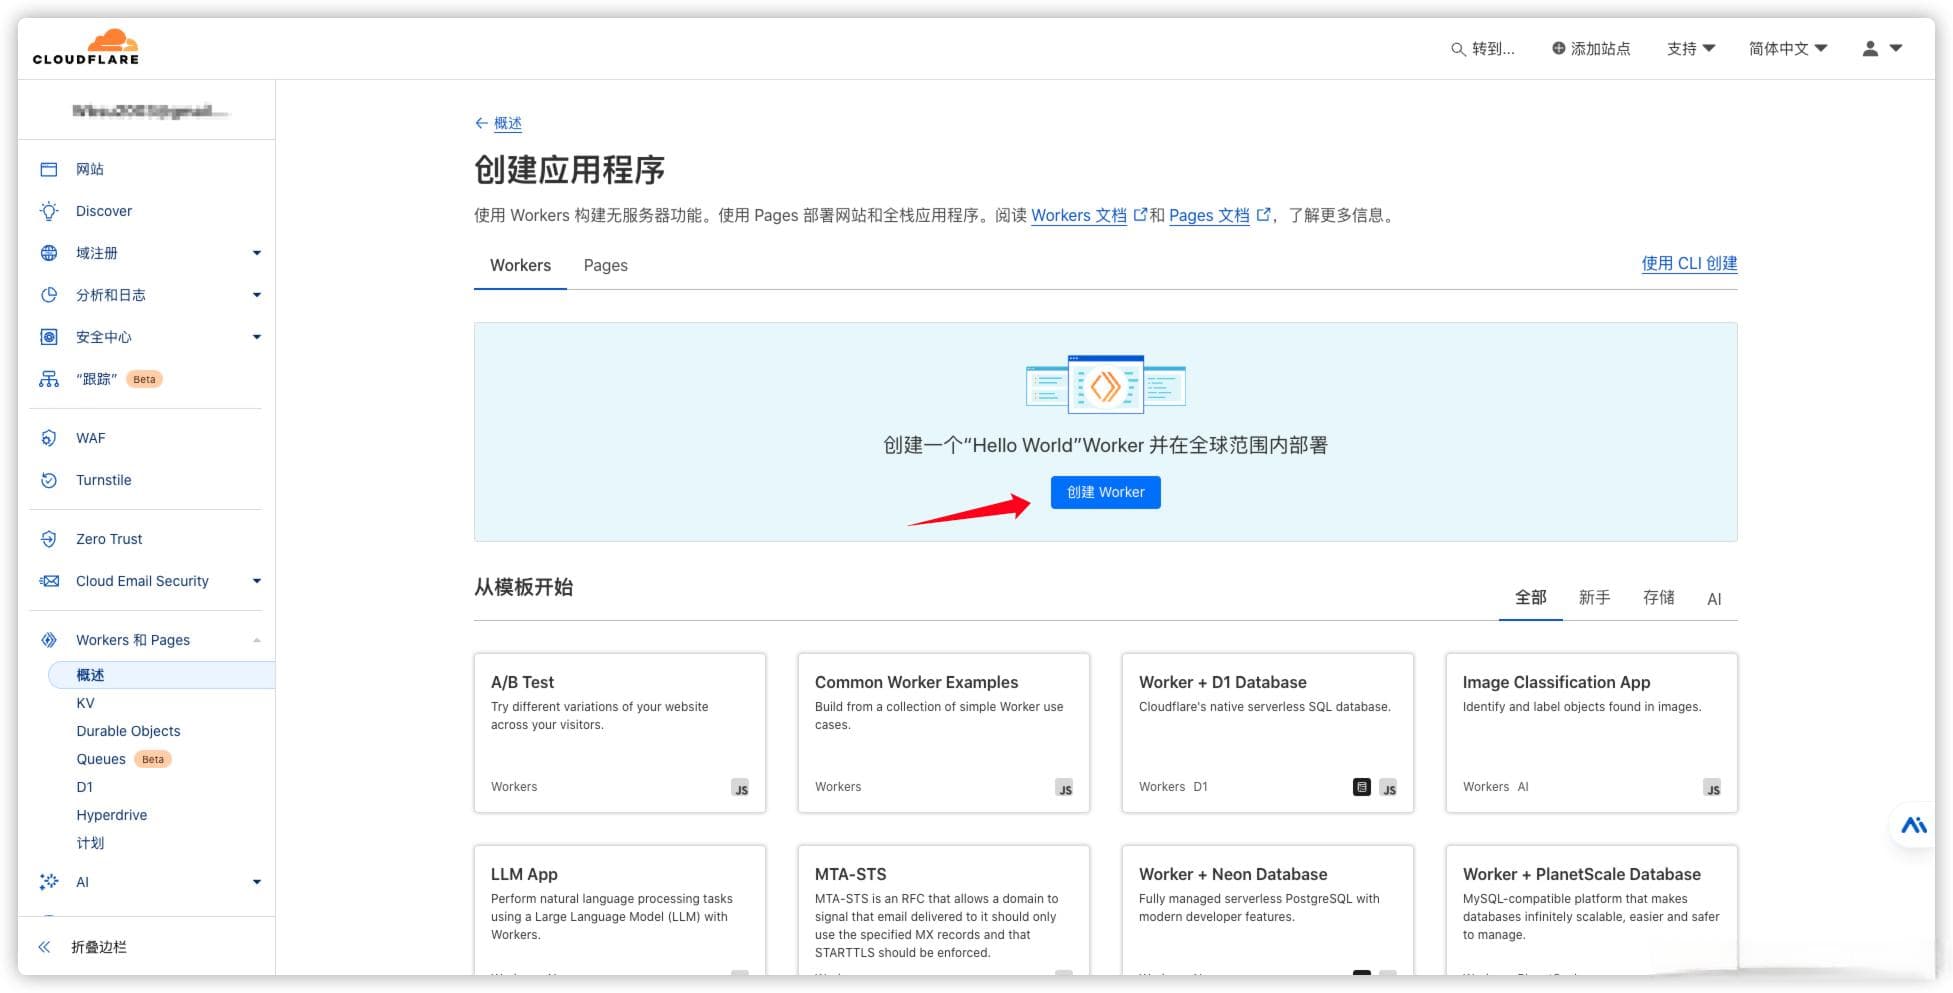Click the 安全中心 icon
The width and height of the screenshot is (1953, 993).
click(48, 337)
